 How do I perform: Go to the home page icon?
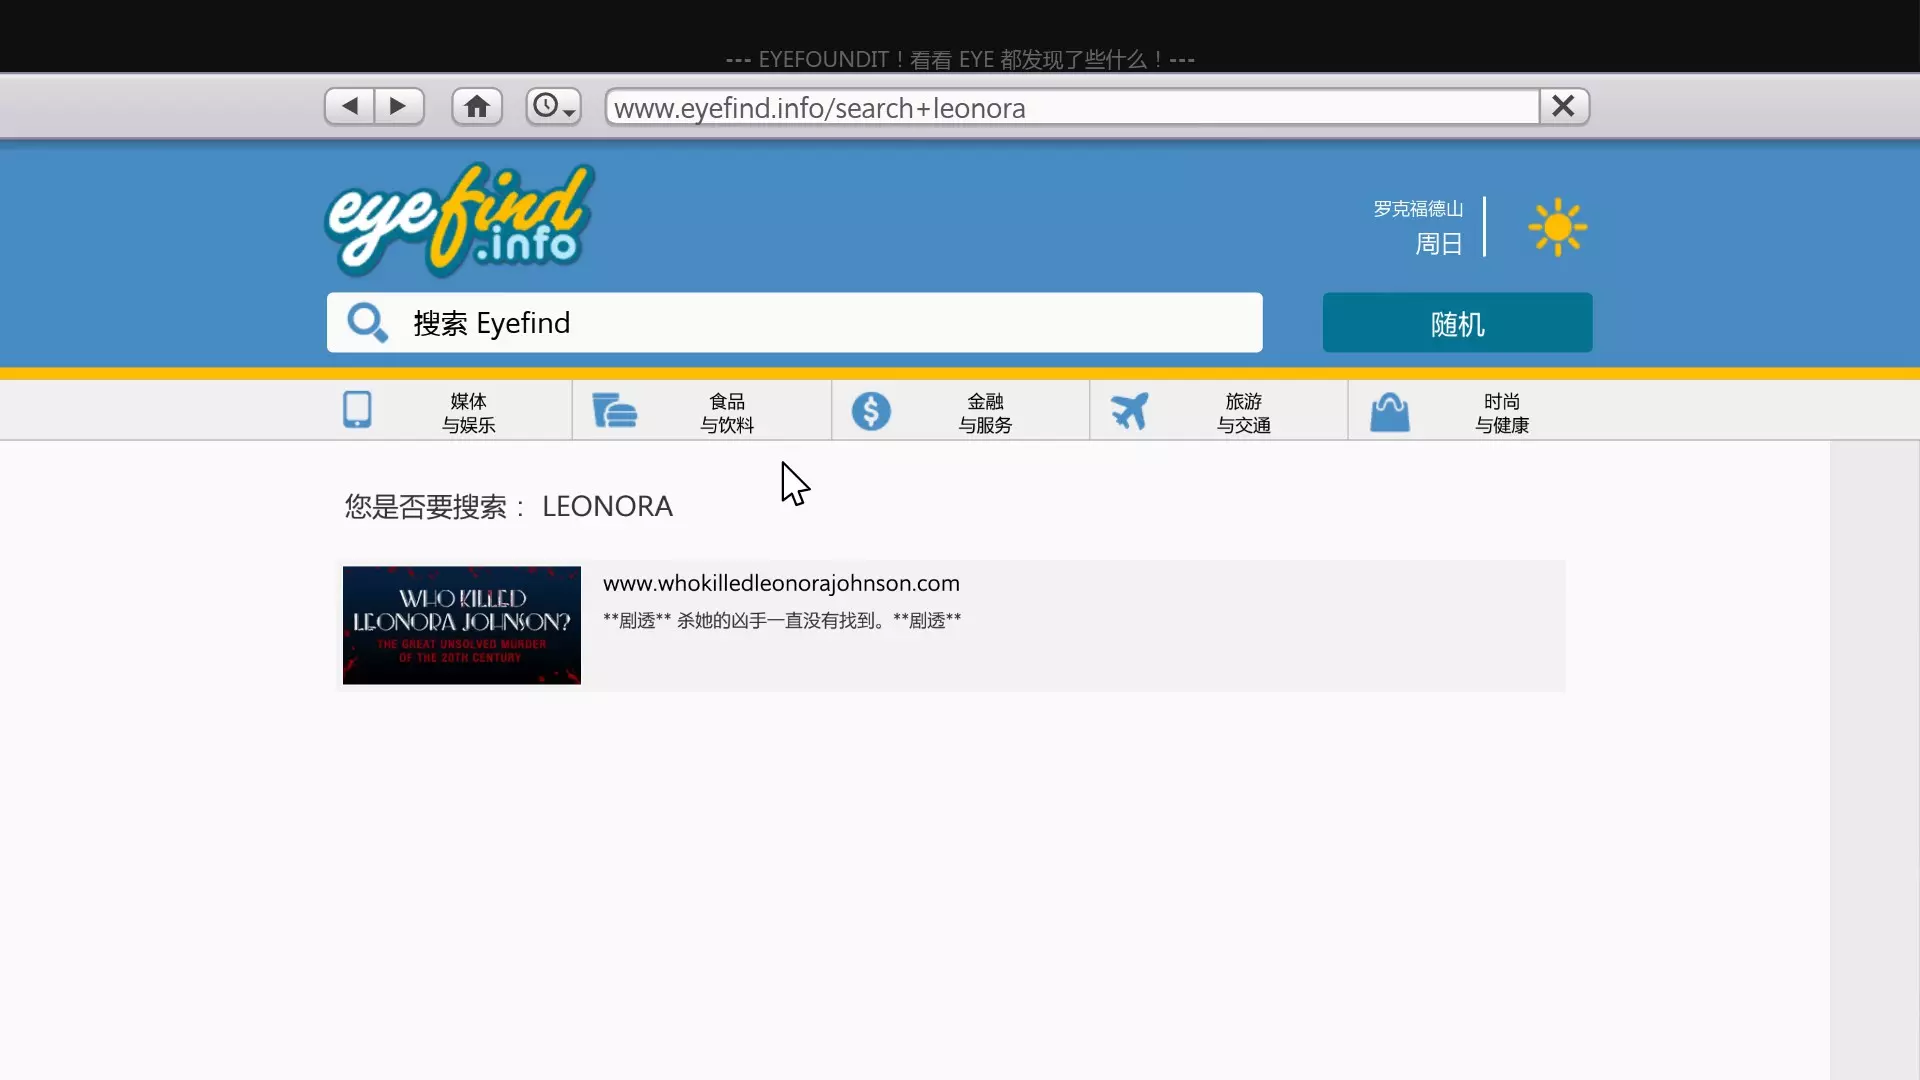(477, 106)
